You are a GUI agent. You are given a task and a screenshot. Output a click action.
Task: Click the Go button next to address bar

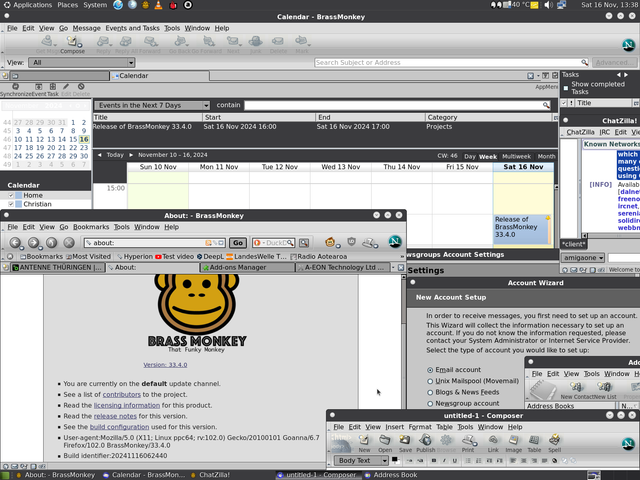click(x=238, y=243)
